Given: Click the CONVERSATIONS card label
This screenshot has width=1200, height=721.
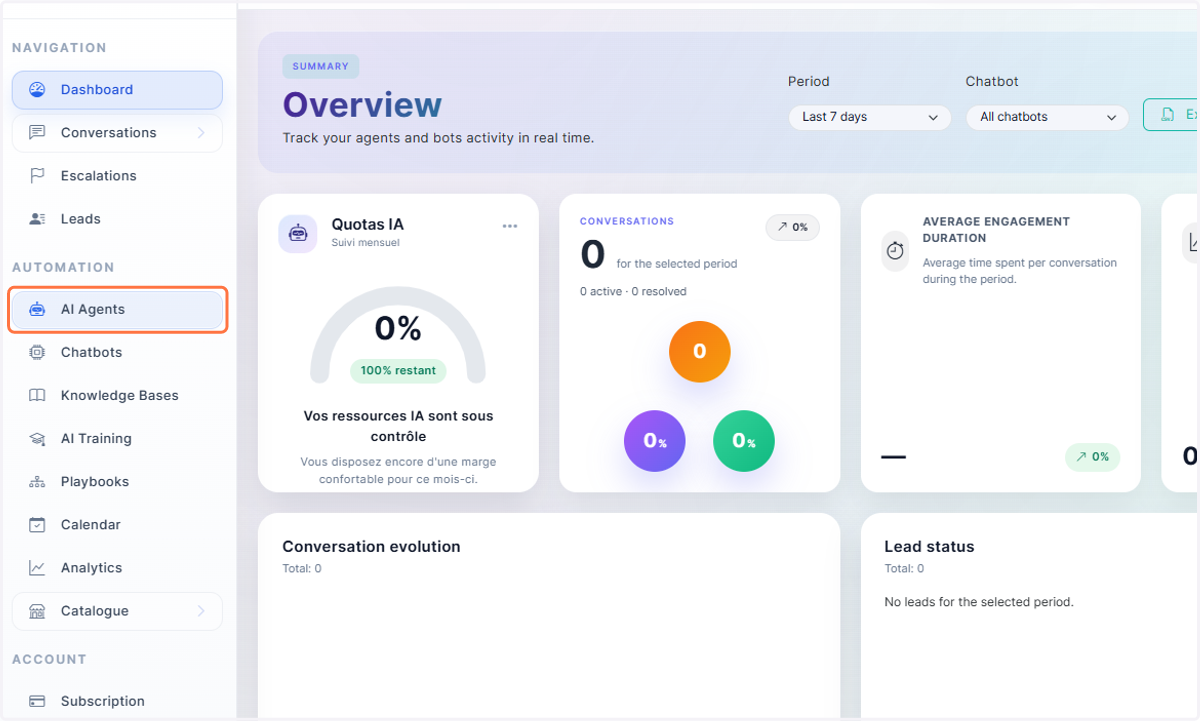Looking at the screenshot, I should [627, 221].
